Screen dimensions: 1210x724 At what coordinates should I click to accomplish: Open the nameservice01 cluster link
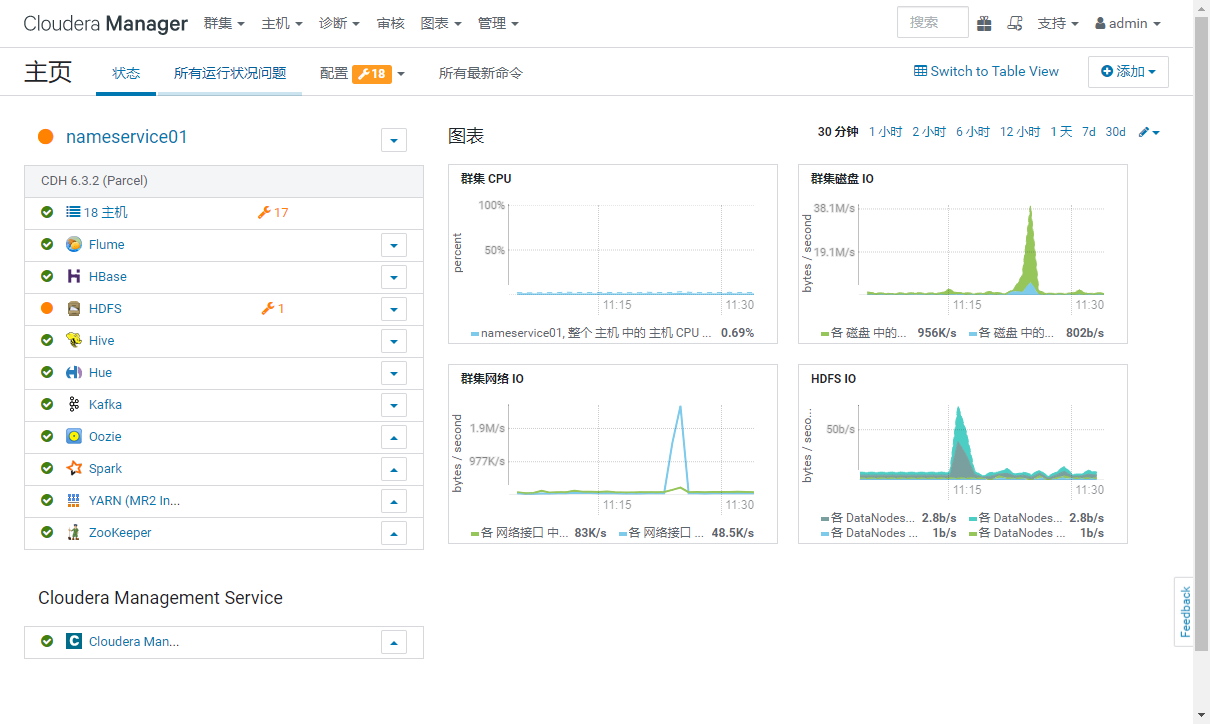pyautogui.click(x=123, y=139)
